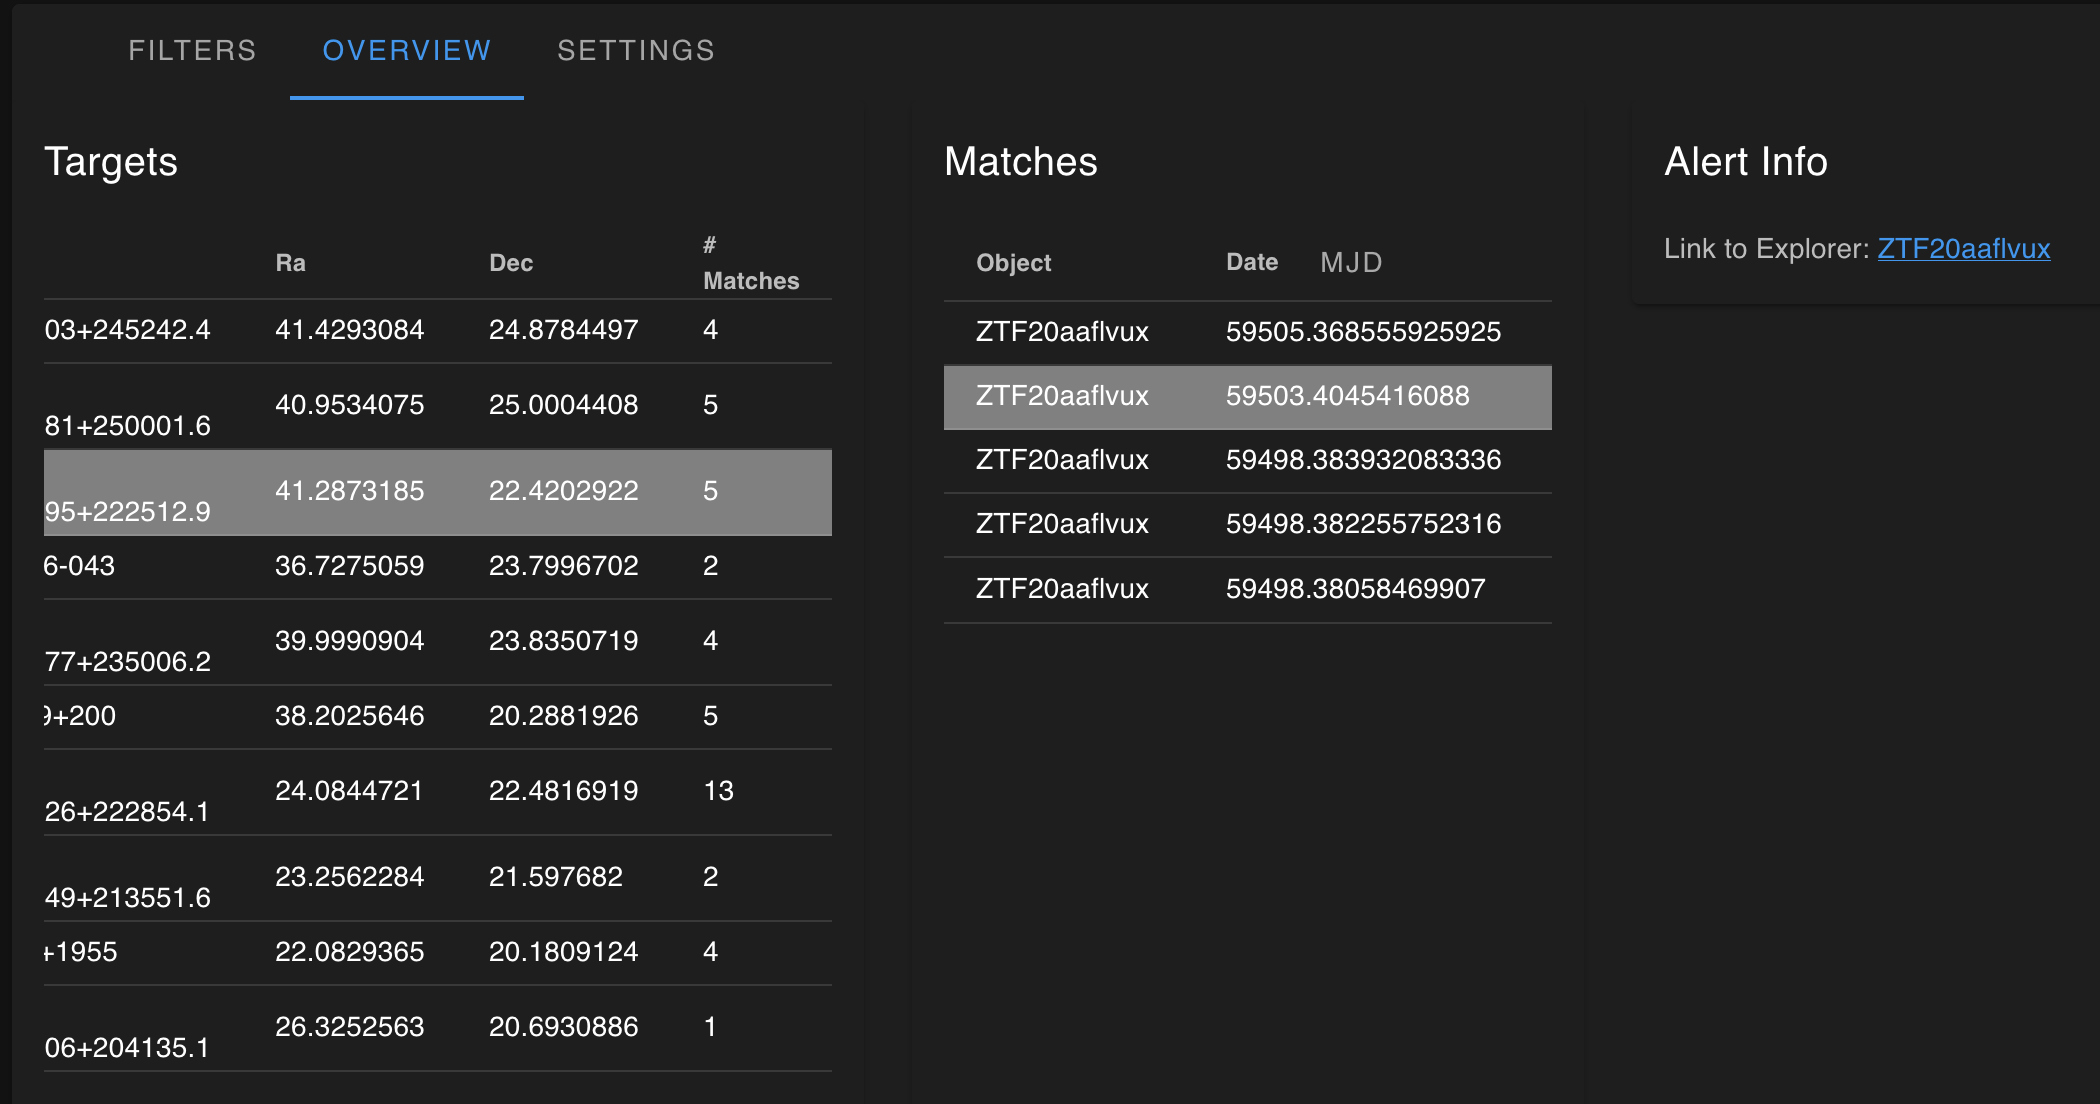Click the MJD date format label
The image size is (2100, 1104).
point(1351,263)
